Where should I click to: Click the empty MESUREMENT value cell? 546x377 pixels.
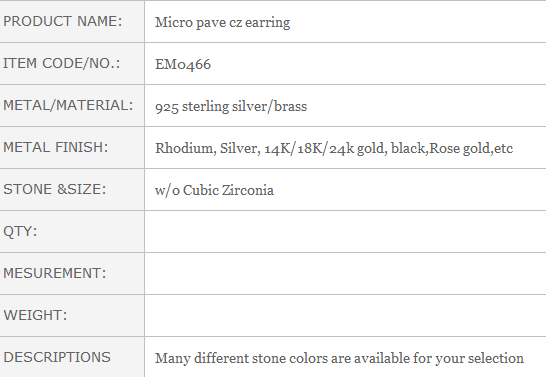(x=345, y=274)
